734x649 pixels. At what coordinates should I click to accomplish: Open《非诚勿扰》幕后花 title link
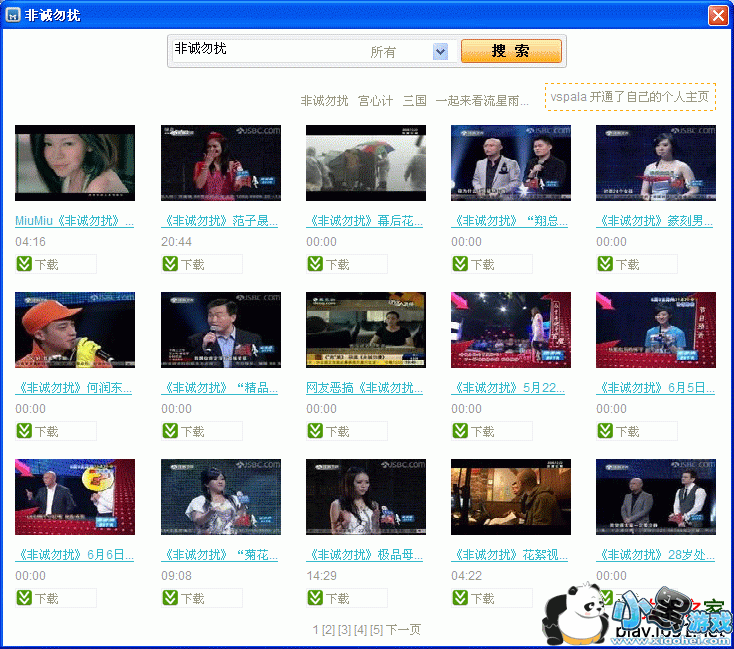[365, 221]
